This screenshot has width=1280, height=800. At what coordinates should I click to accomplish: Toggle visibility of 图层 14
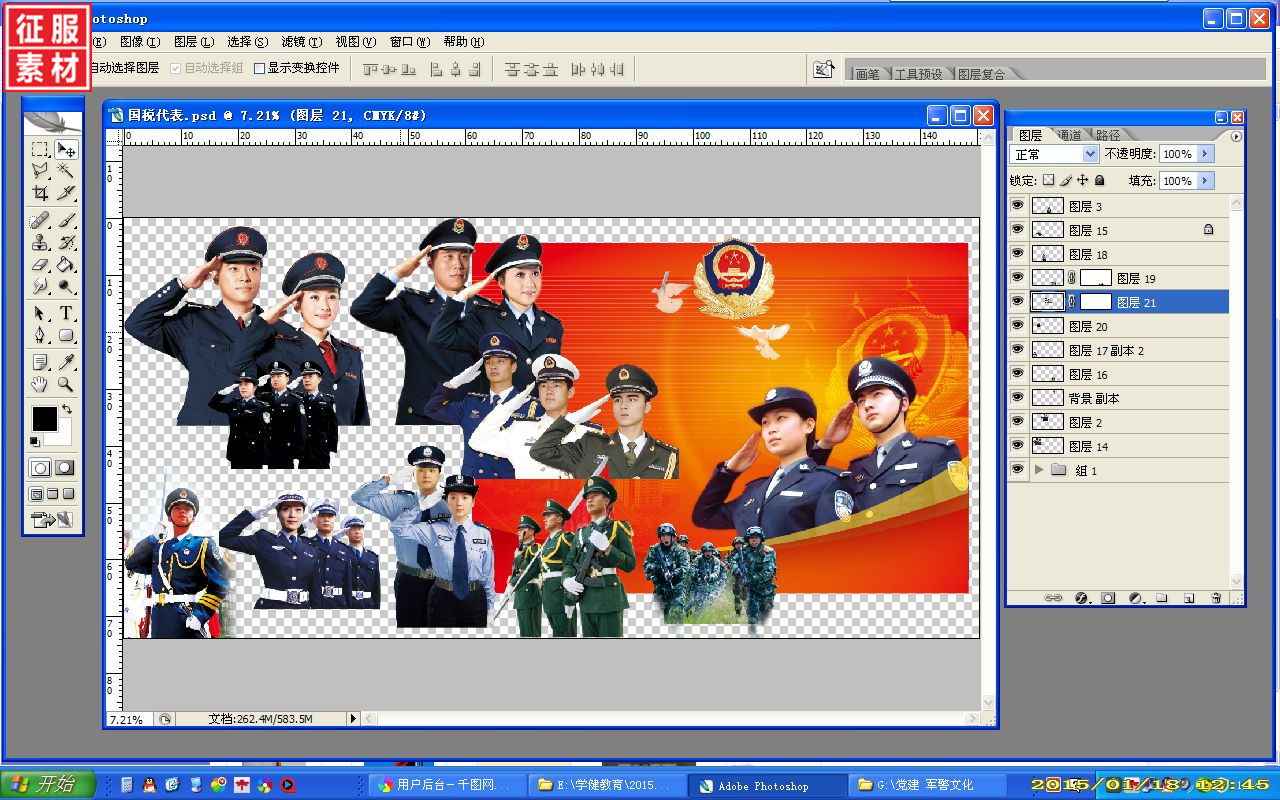(x=1018, y=445)
